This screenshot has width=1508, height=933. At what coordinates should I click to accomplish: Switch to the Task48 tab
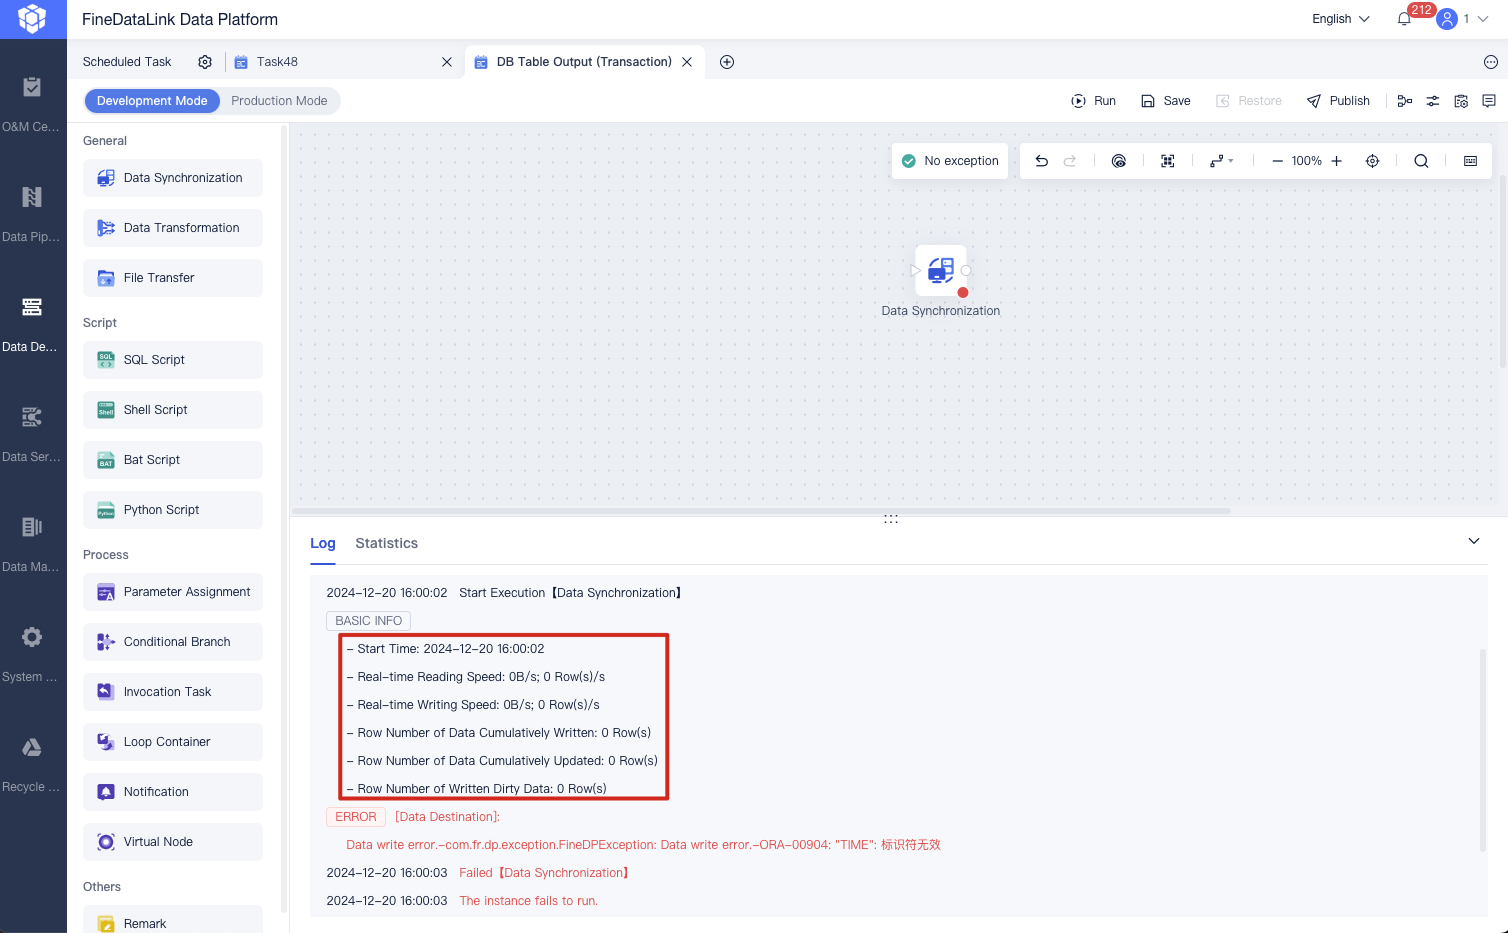coord(277,62)
